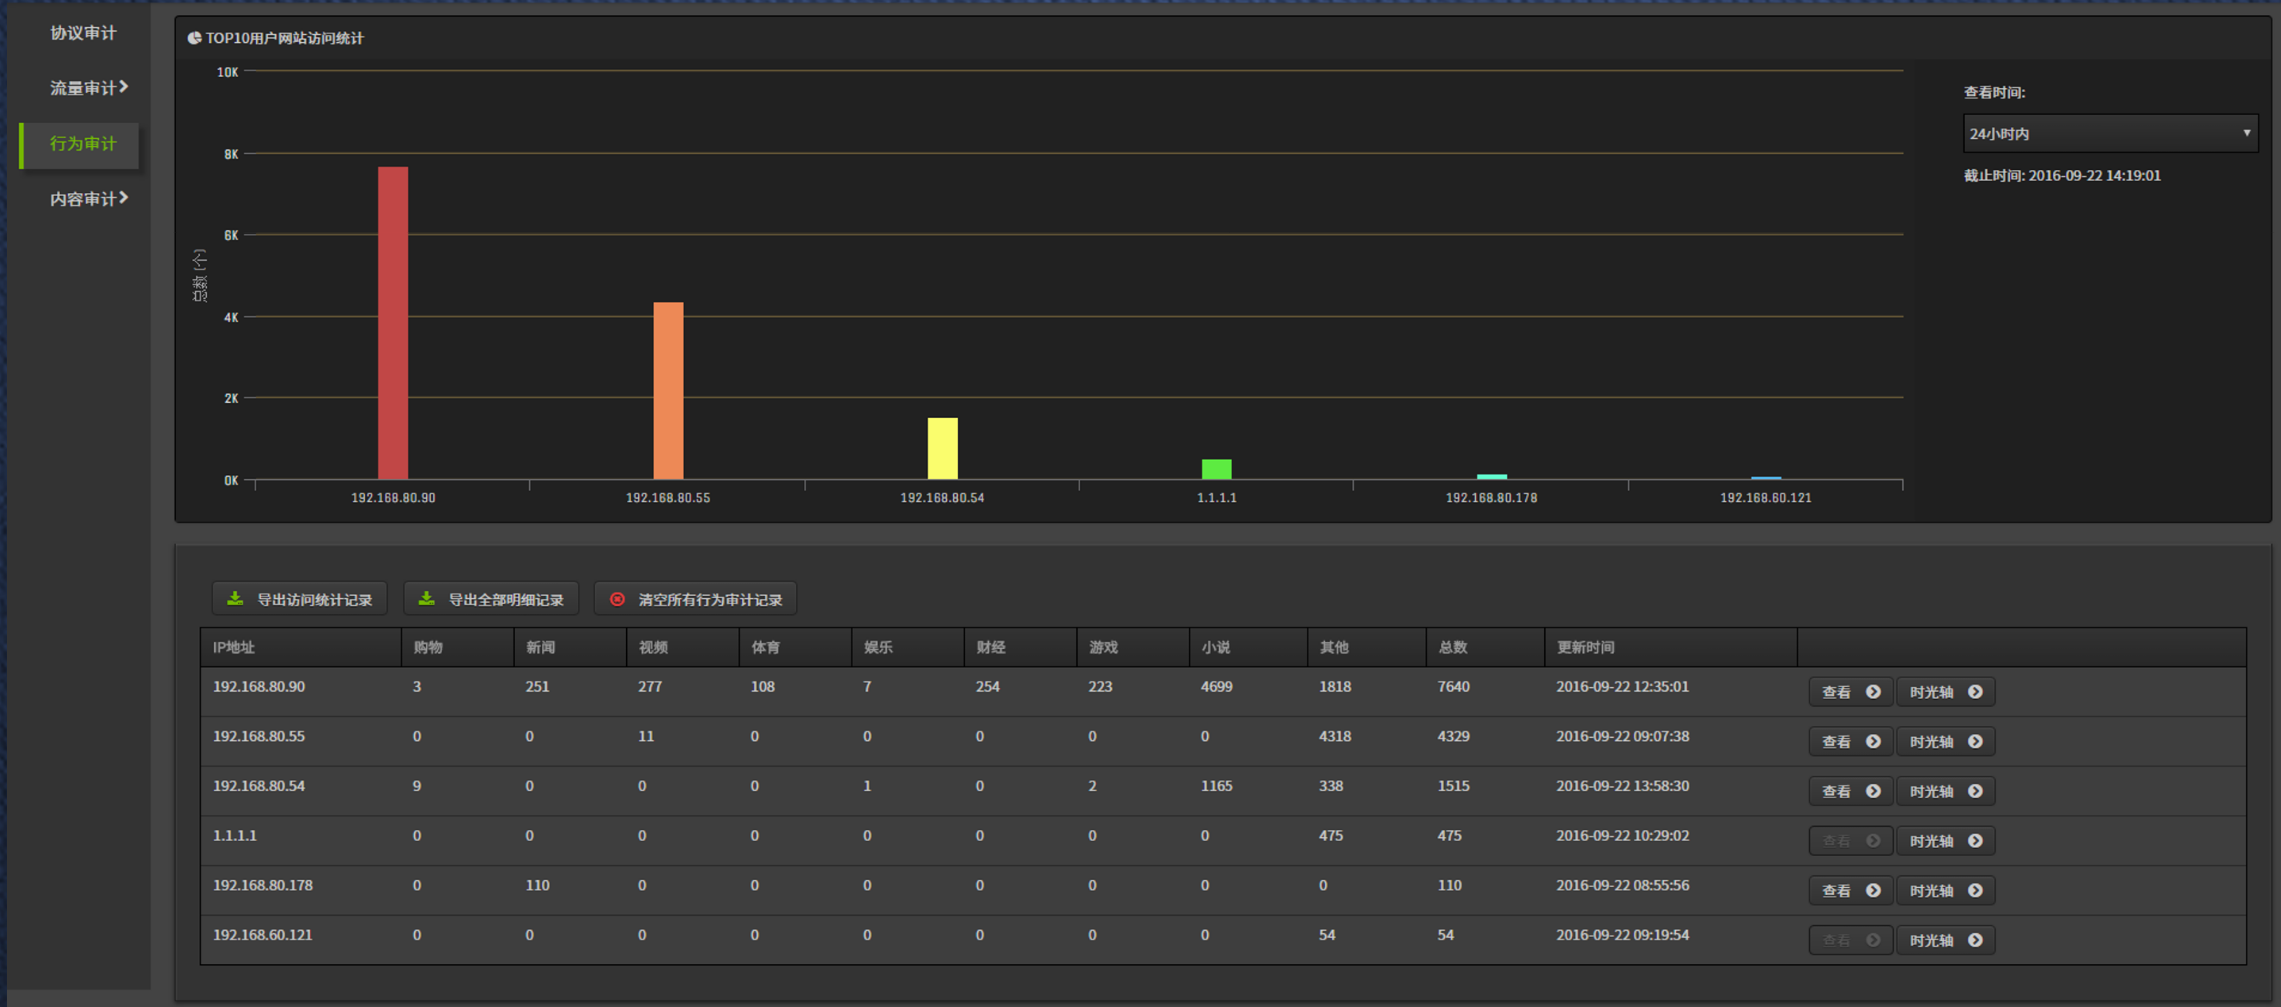This screenshot has height=1007, width=2281.
Task: Click the red bar for 192.168.80.90
Action: 393,323
